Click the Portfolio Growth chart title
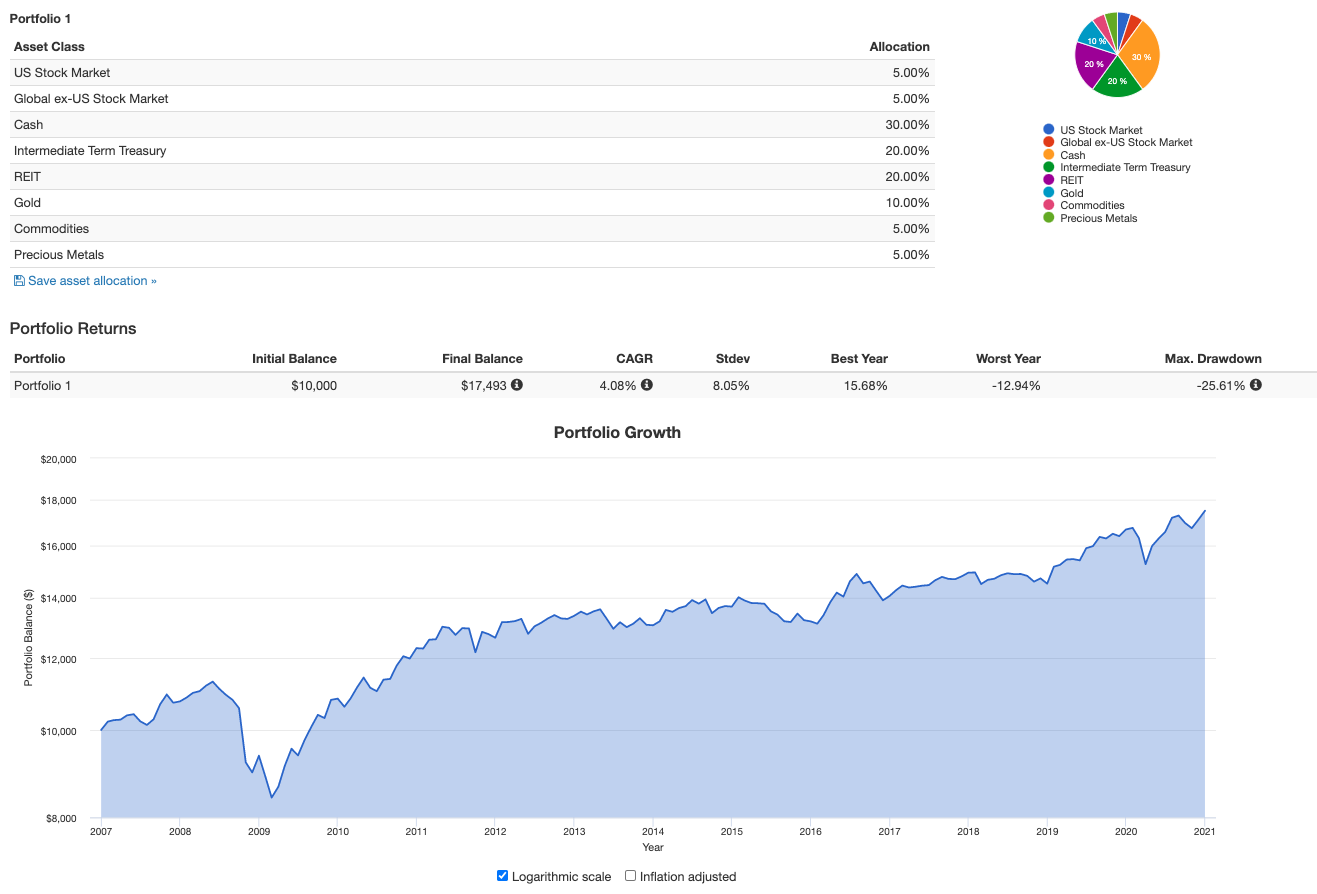Viewport: 1317px width, 894px height. 617,433
